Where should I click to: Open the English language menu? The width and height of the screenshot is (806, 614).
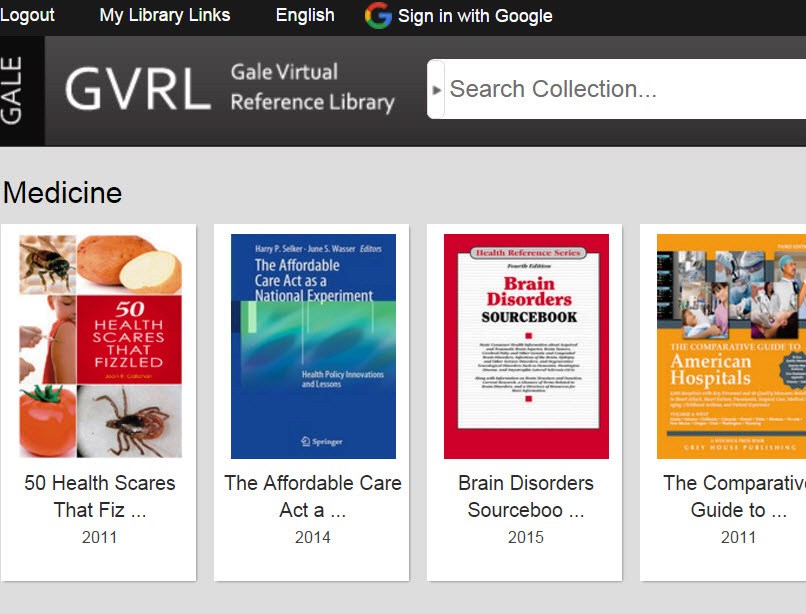[x=305, y=15]
